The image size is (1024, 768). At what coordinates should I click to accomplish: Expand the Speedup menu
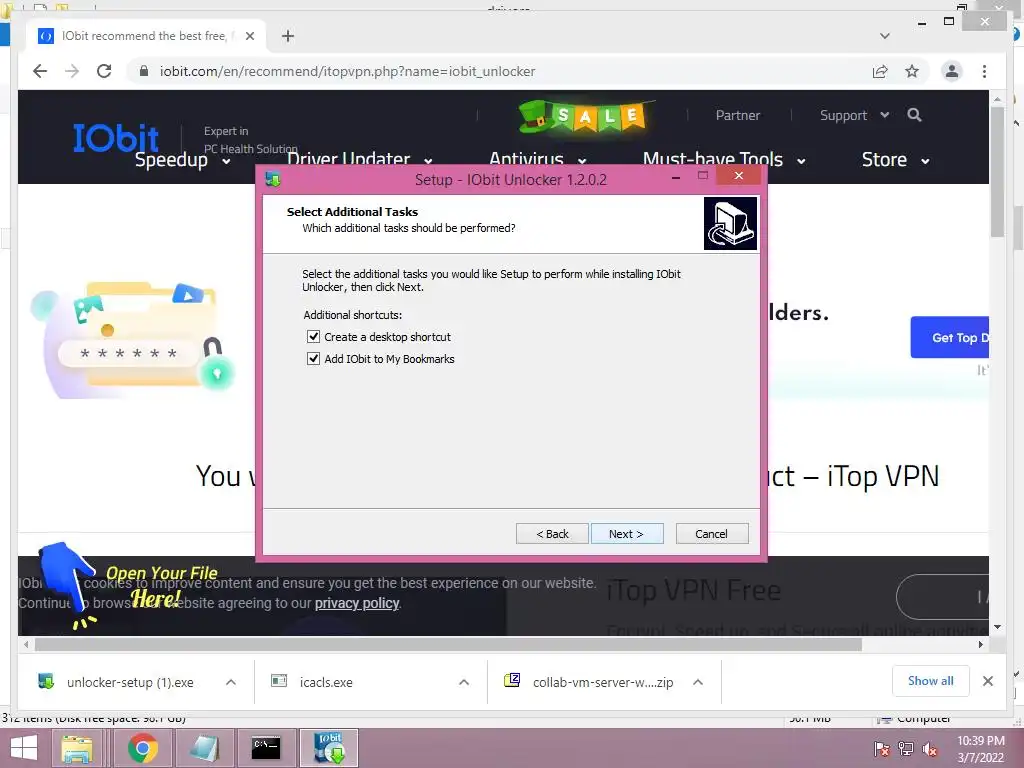point(182,159)
